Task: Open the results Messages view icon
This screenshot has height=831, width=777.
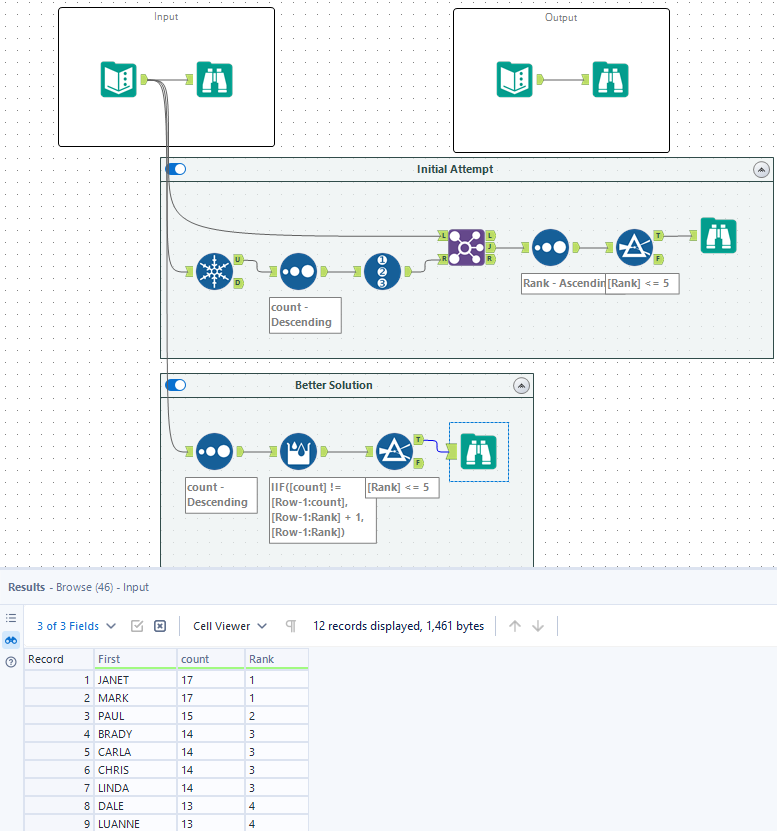Action: coord(11,618)
